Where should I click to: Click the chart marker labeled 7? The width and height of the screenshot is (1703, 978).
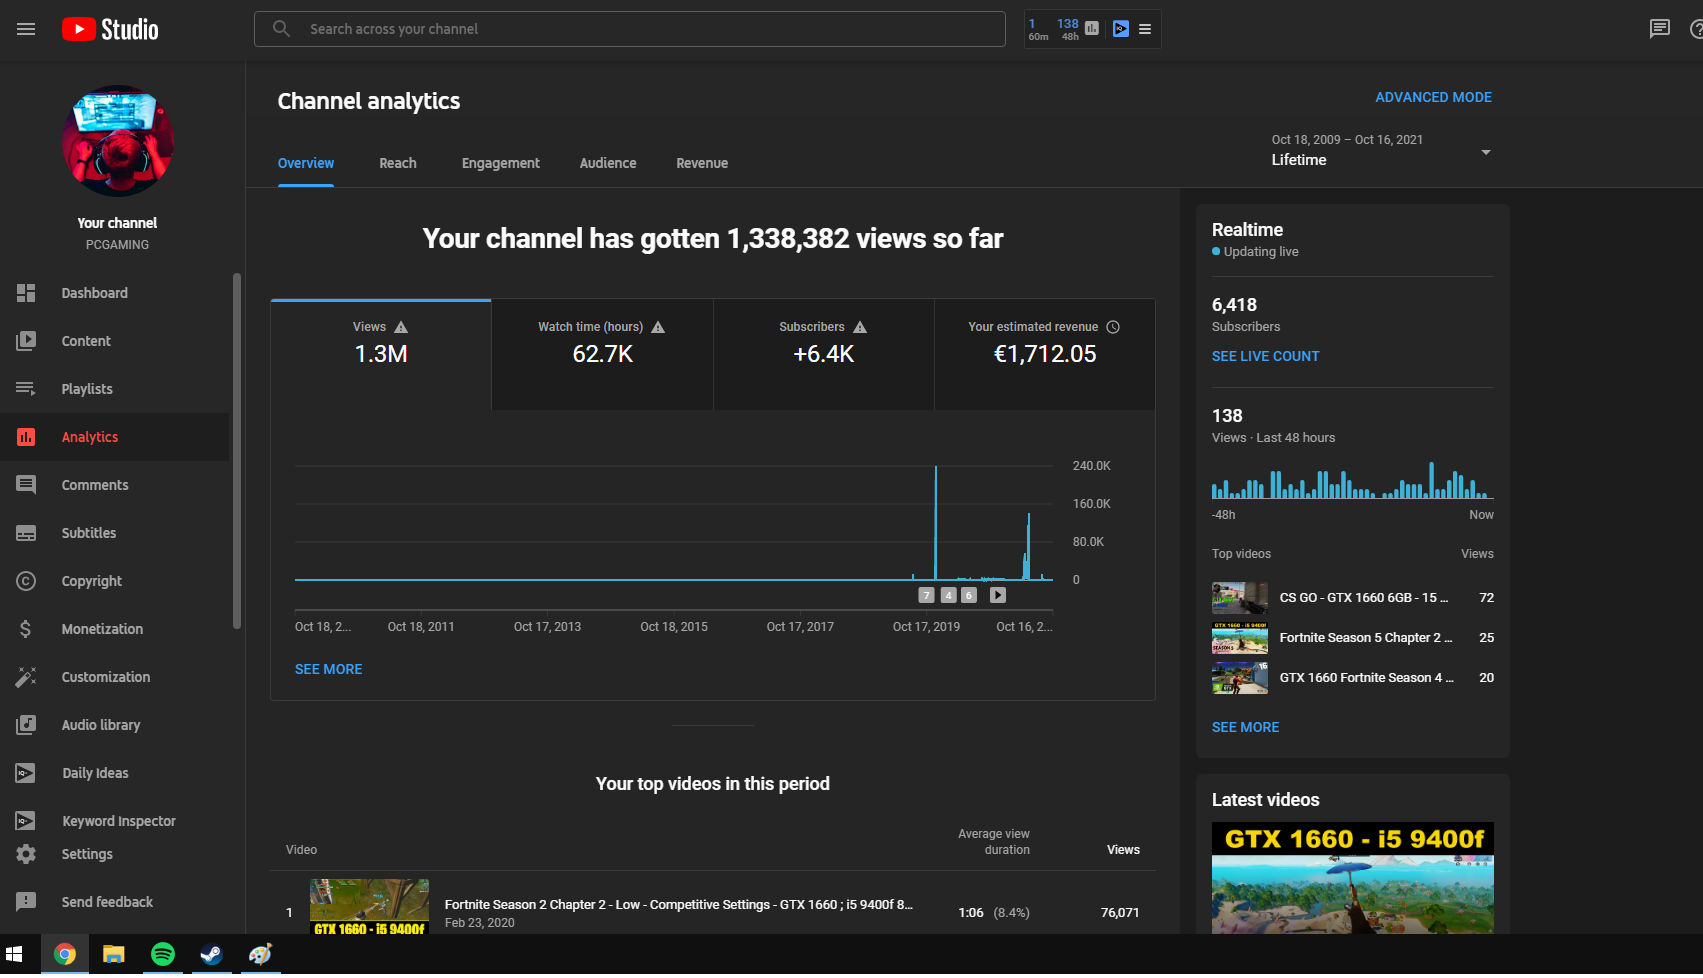[927, 595]
